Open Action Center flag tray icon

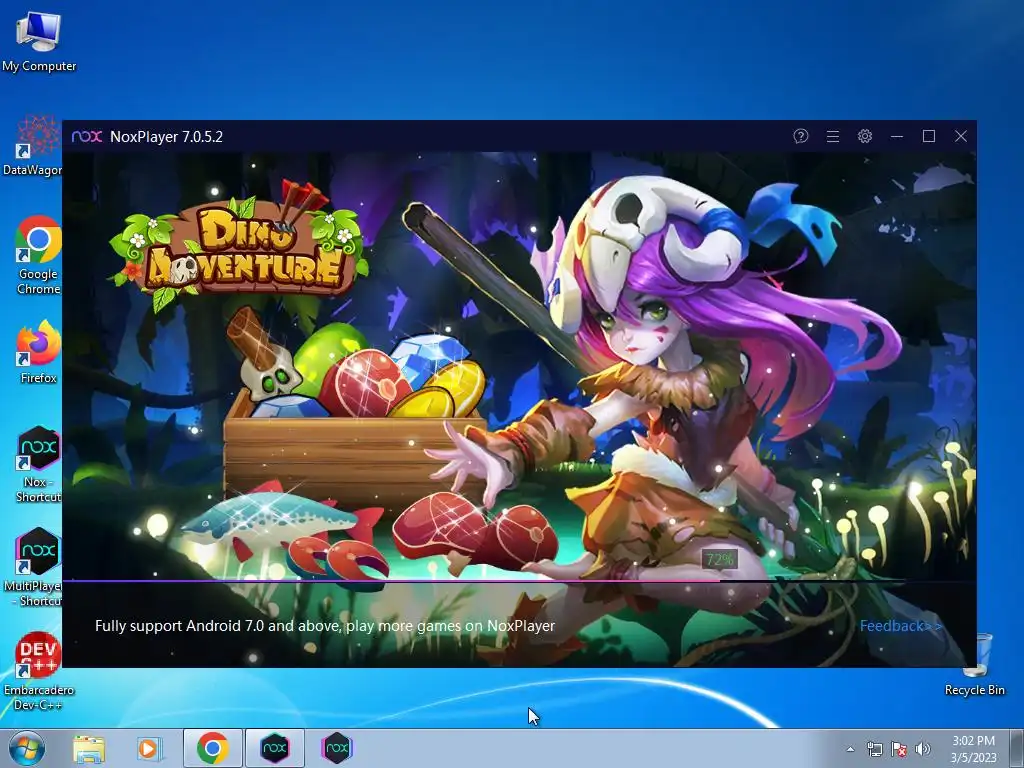point(899,749)
